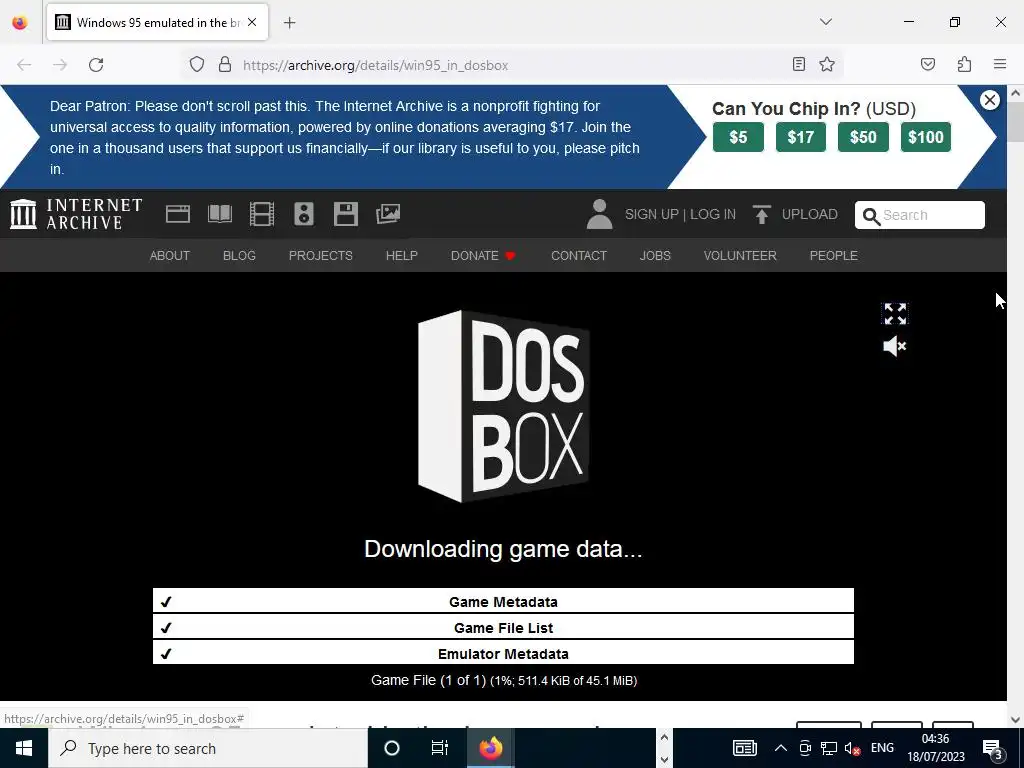
Task: Click the UPLOAD link
Action: coord(810,215)
